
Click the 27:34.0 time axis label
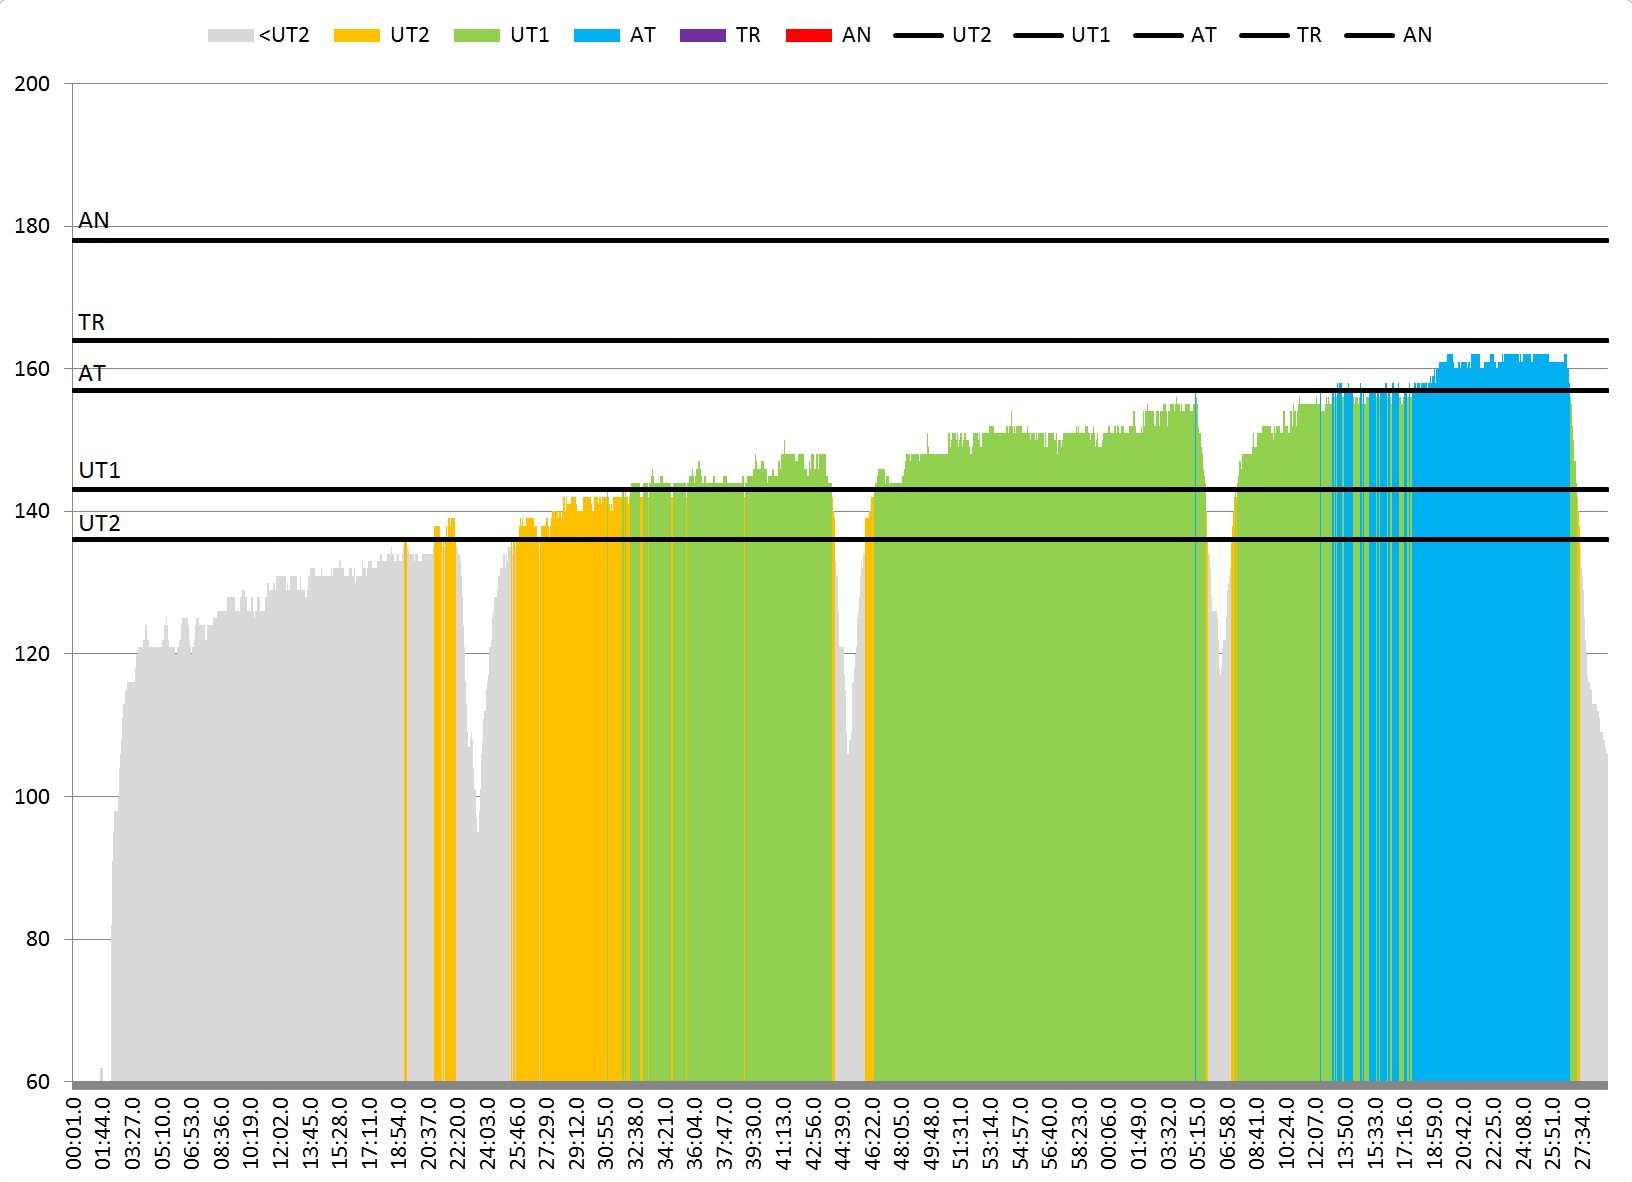1583,1132
